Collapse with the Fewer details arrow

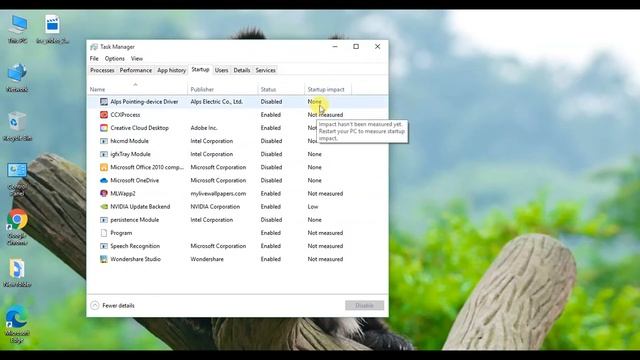coord(95,305)
